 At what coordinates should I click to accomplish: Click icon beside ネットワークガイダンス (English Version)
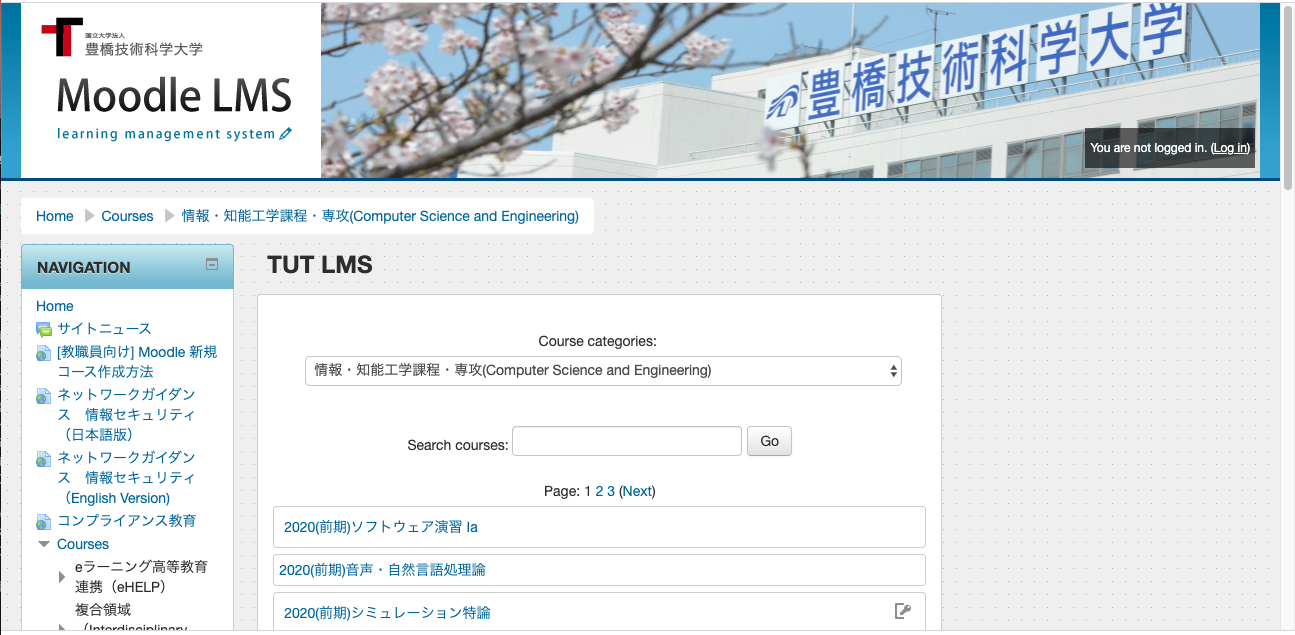pos(44,459)
